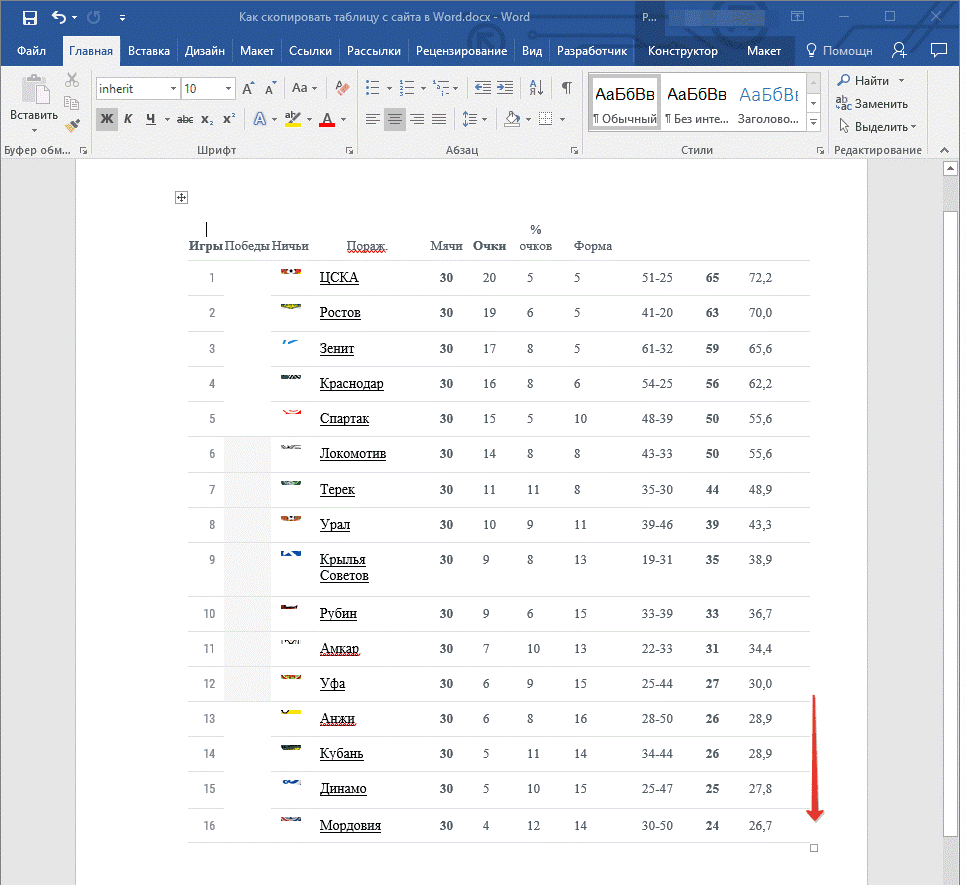
Task: Start a bulleted list
Action: coord(372,88)
